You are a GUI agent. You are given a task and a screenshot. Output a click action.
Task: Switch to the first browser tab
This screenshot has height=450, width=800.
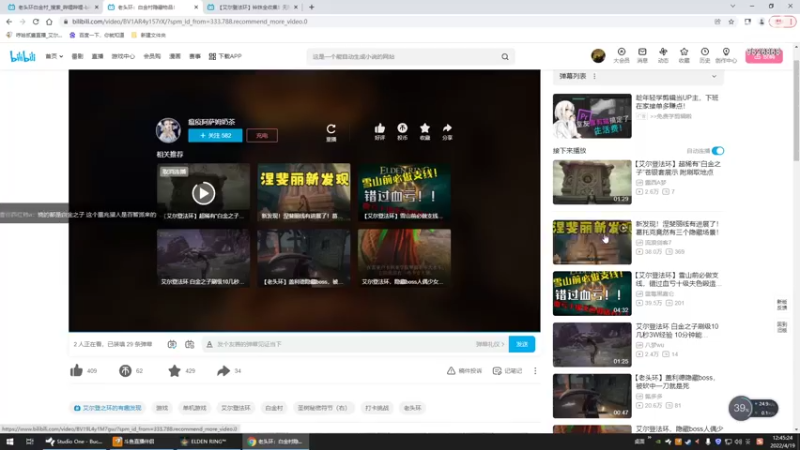pyautogui.click(x=53, y=7)
